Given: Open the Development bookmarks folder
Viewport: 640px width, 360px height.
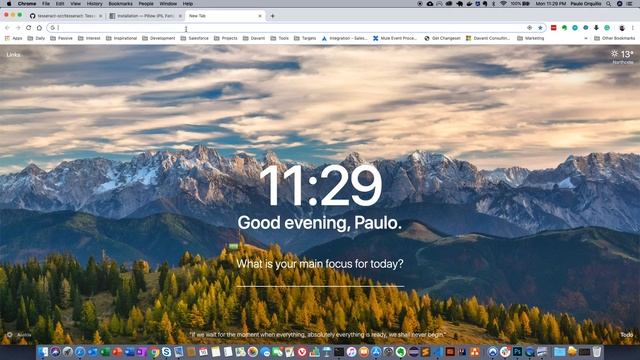Looking at the screenshot, I should pos(158,38).
